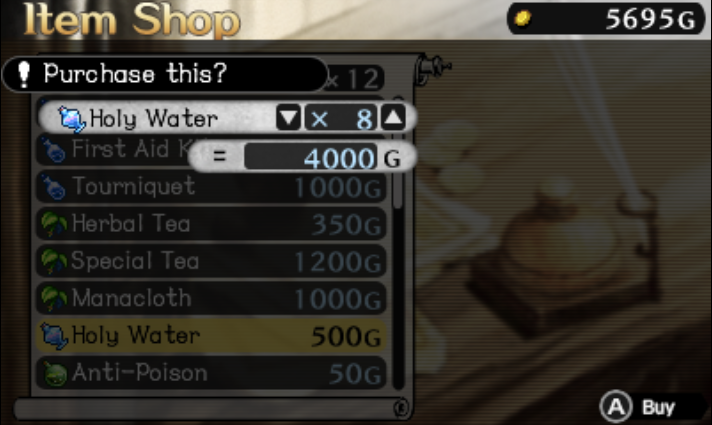Click the 4000 G total price field
The image size is (712, 425).
(x=311, y=157)
